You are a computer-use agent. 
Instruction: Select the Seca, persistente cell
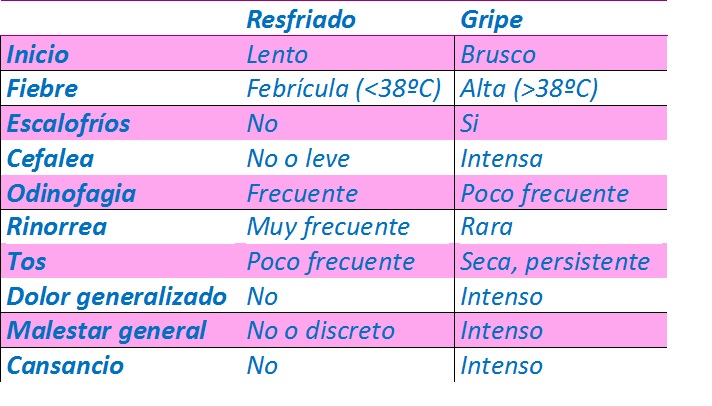pyautogui.click(x=555, y=262)
